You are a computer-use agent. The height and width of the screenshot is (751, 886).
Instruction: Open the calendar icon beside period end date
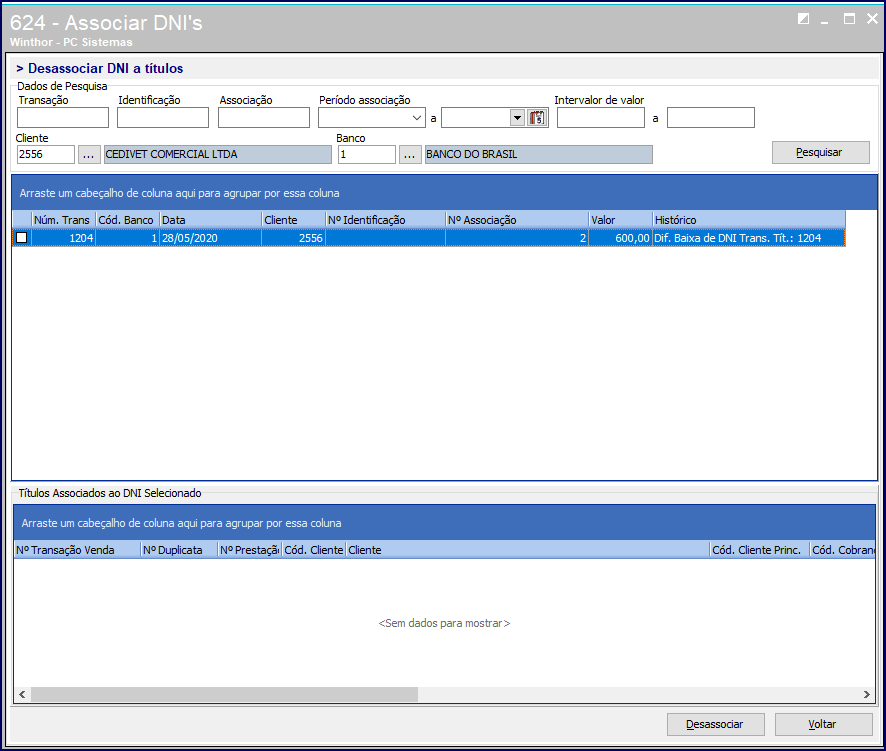tap(537, 118)
